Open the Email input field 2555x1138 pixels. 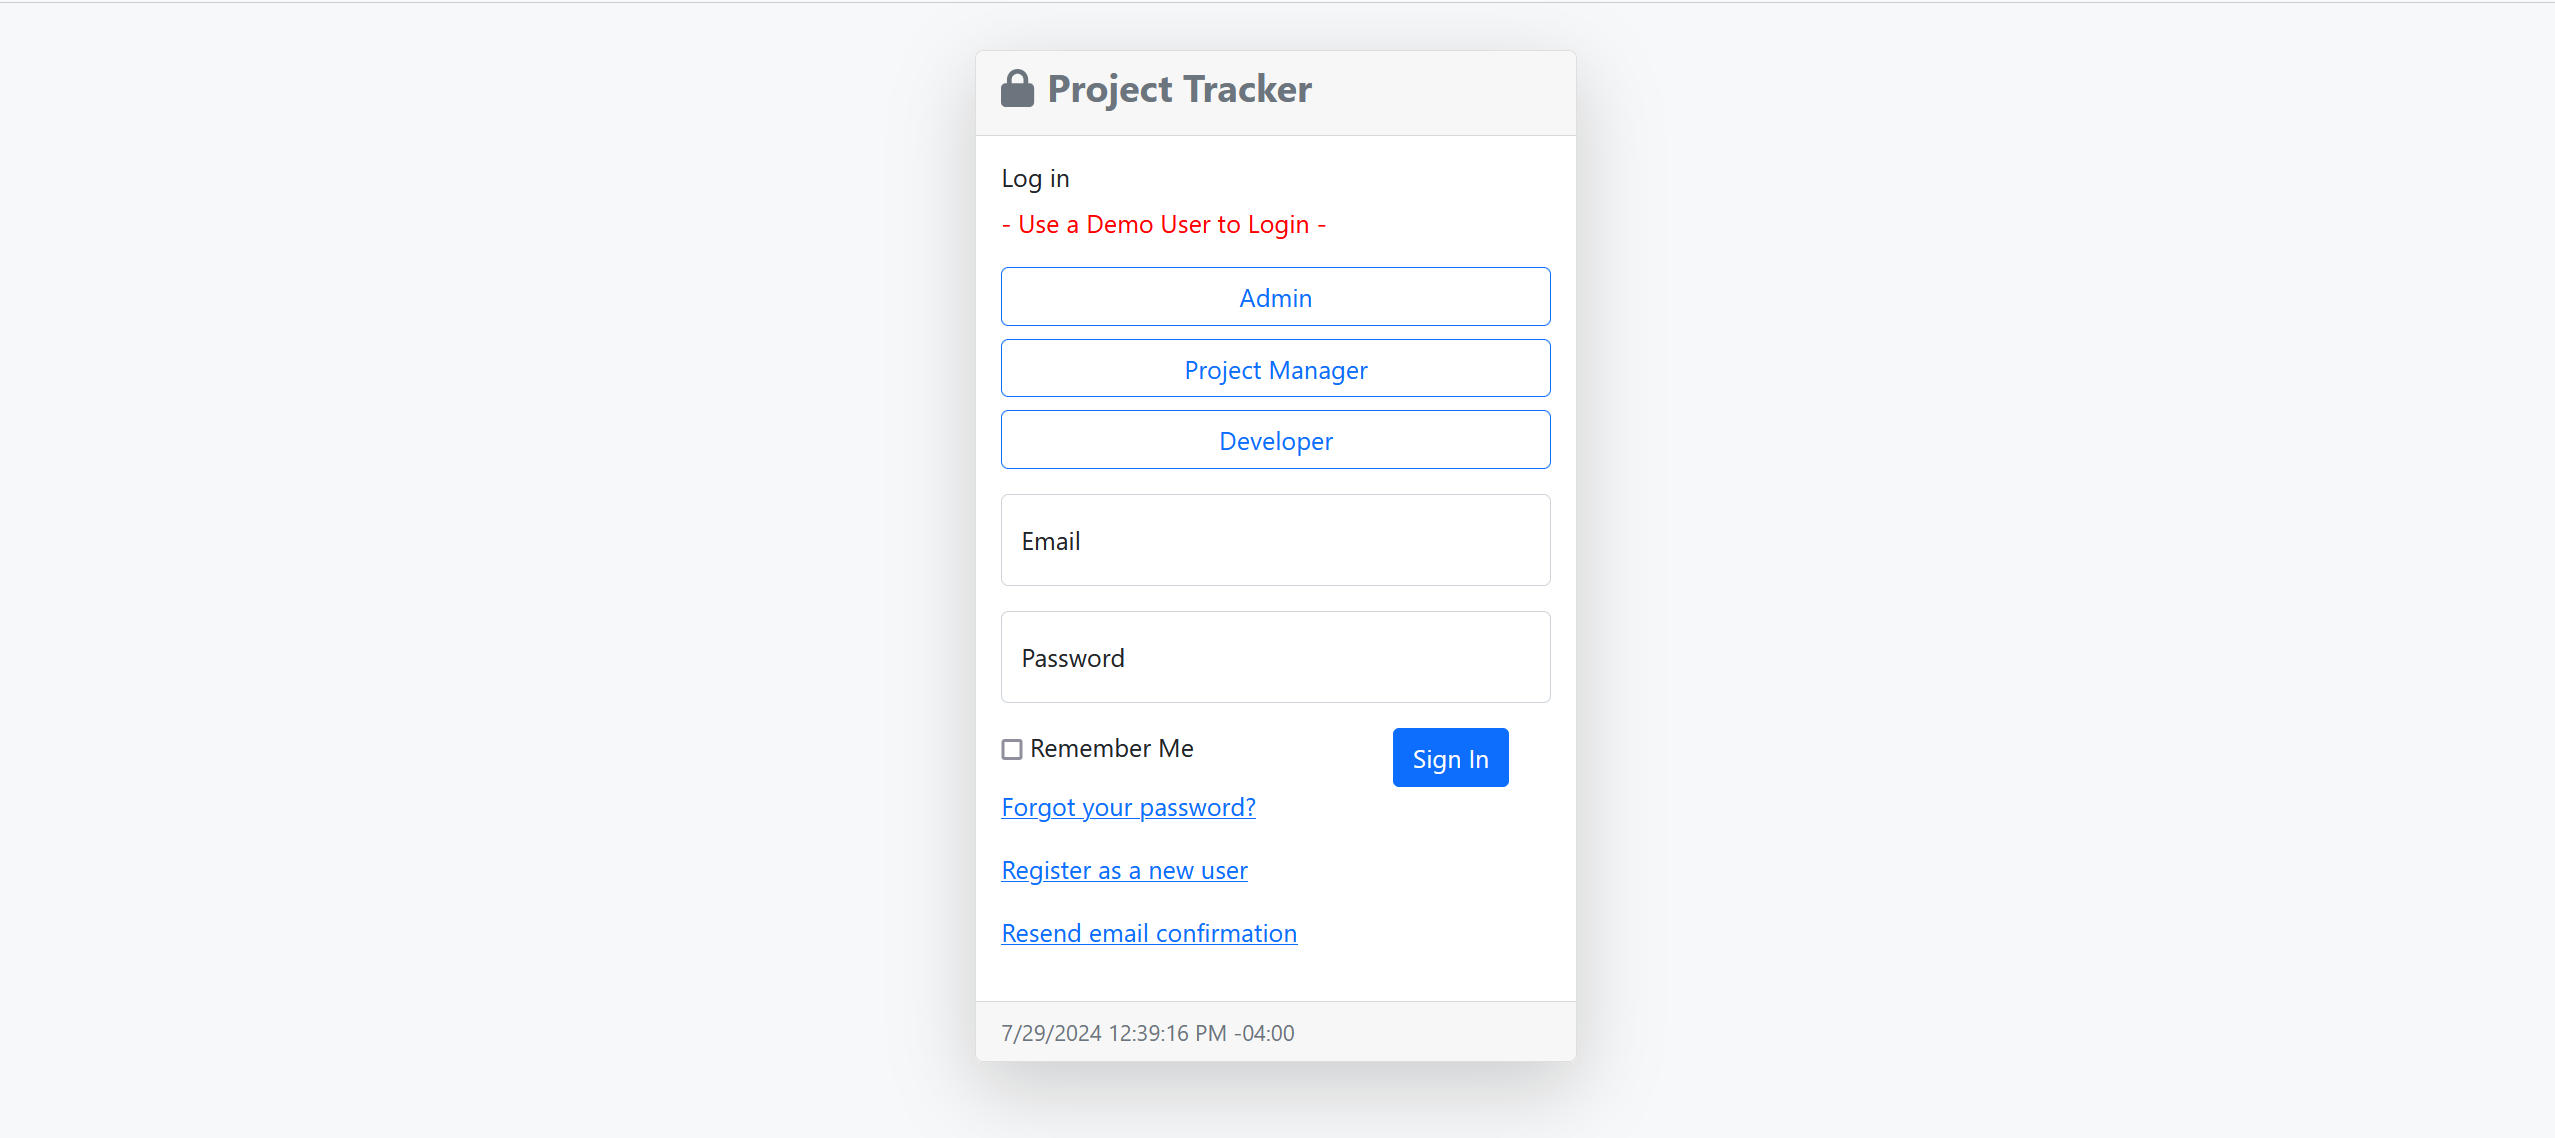1276,540
